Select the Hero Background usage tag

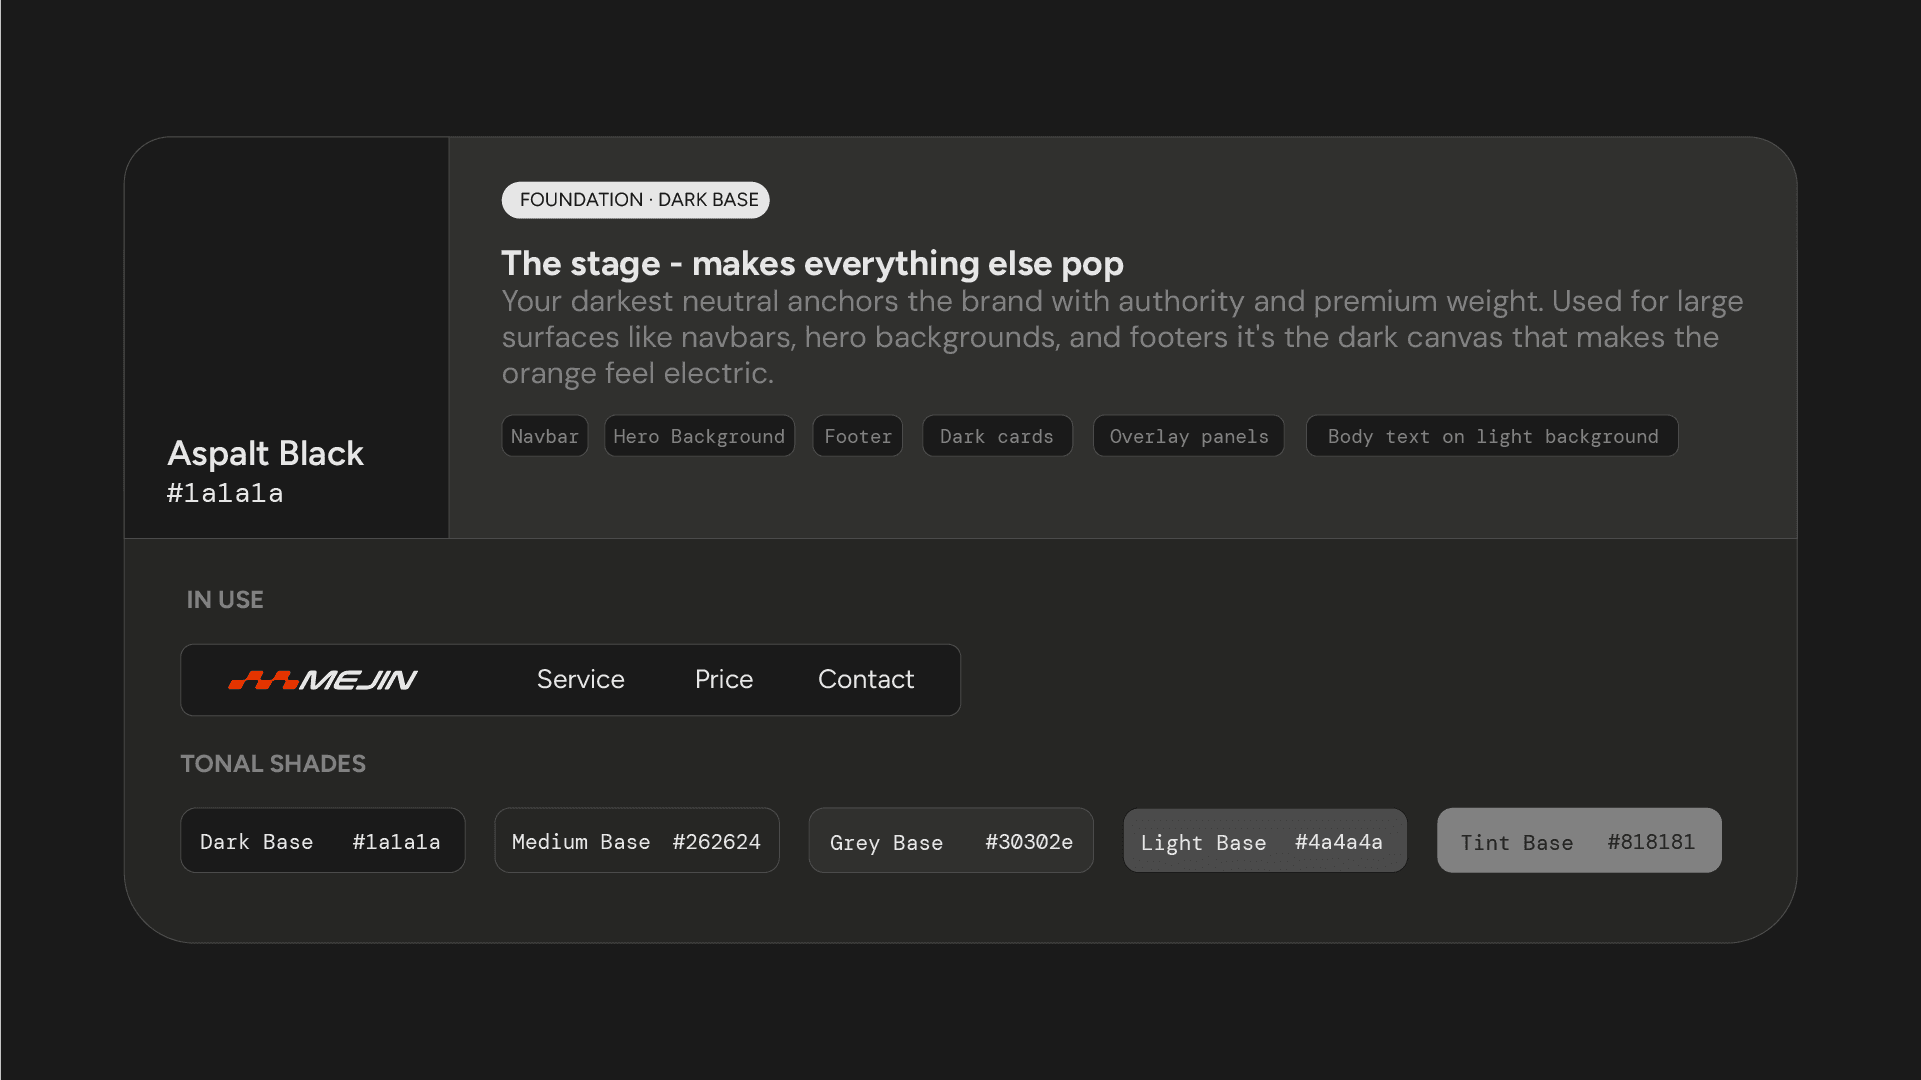coord(699,436)
